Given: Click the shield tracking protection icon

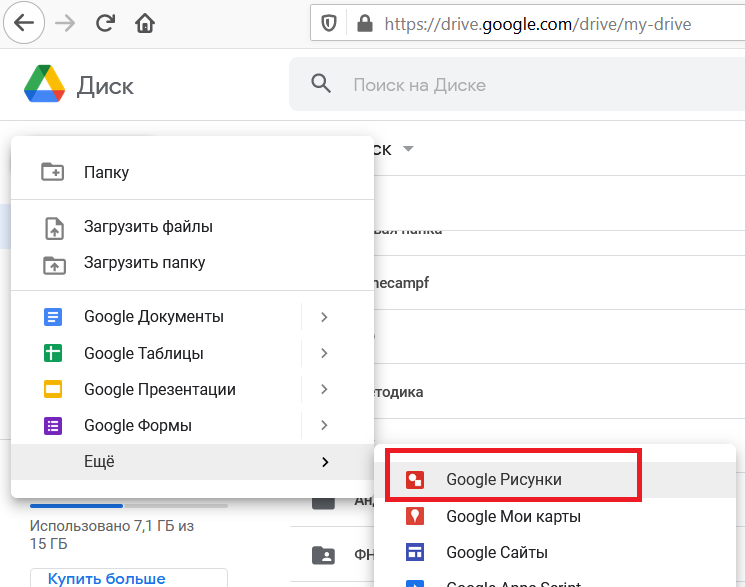Looking at the screenshot, I should tap(329, 23).
